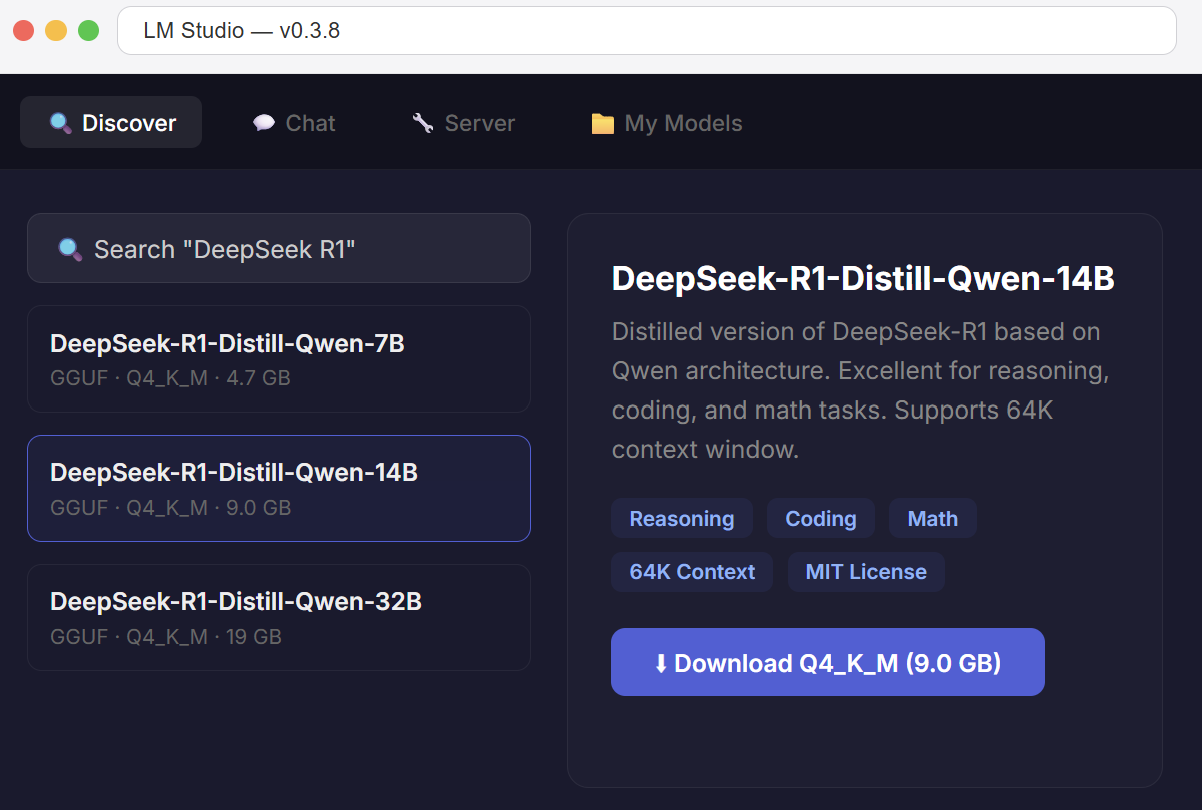
Task: Click the green maximize window button
Action: [x=89, y=30]
